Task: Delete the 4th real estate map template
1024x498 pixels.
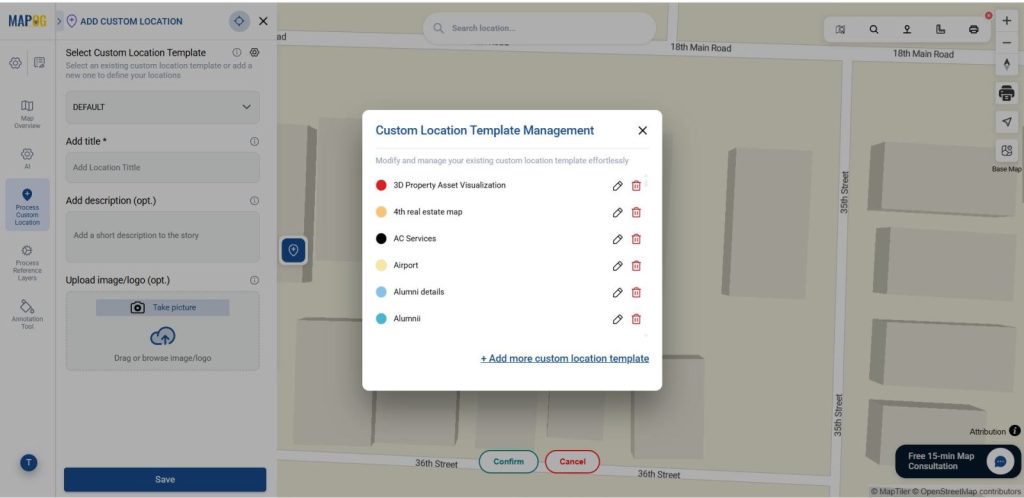Action: (x=636, y=212)
